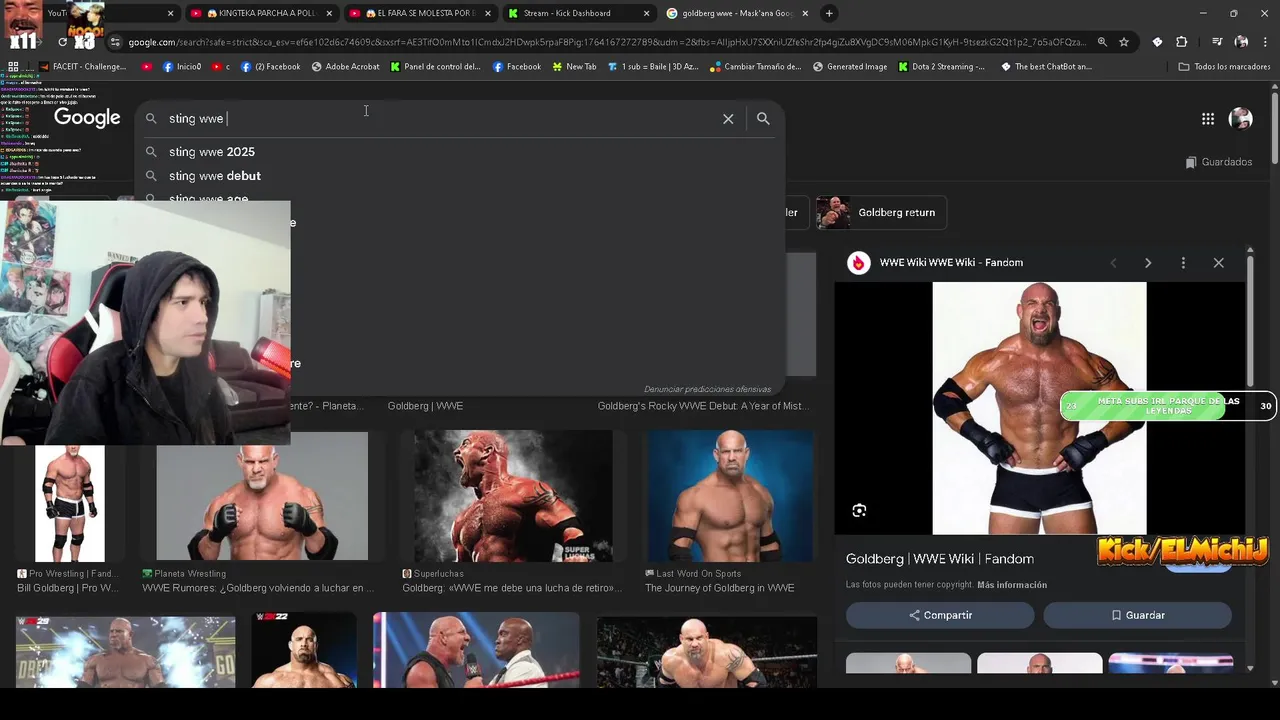Open Last Word On Sports Goldberg thumbnail

click(x=729, y=496)
